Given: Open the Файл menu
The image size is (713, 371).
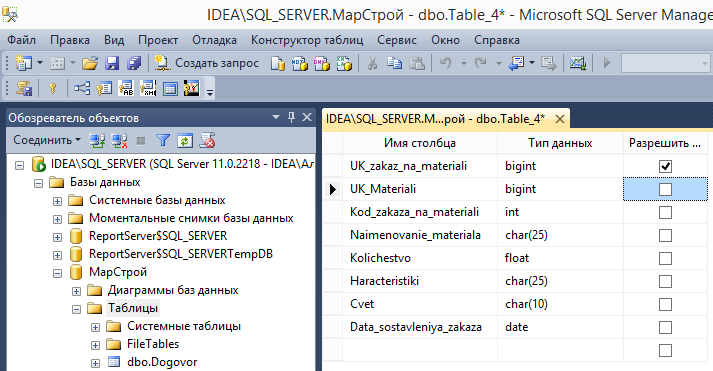Looking at the screenshot, I should 21,40.
